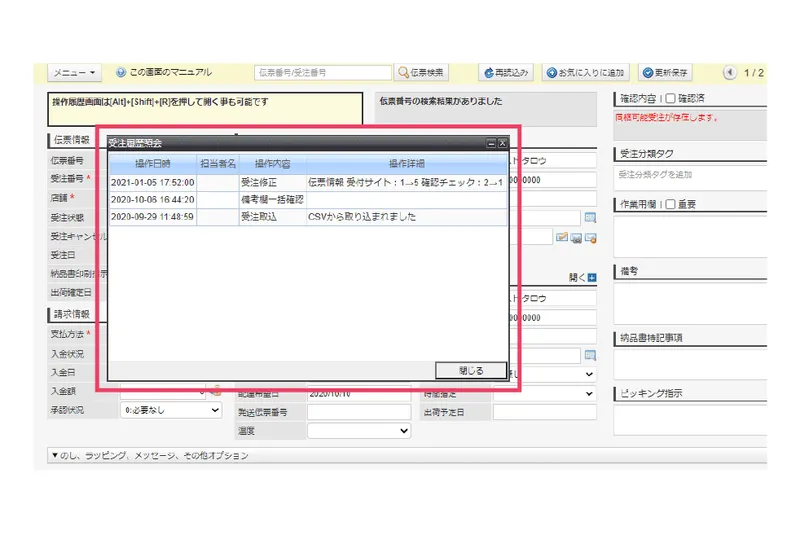Click the 再読込み reload button
Viewport: 800px width, 534px height.
506,72
